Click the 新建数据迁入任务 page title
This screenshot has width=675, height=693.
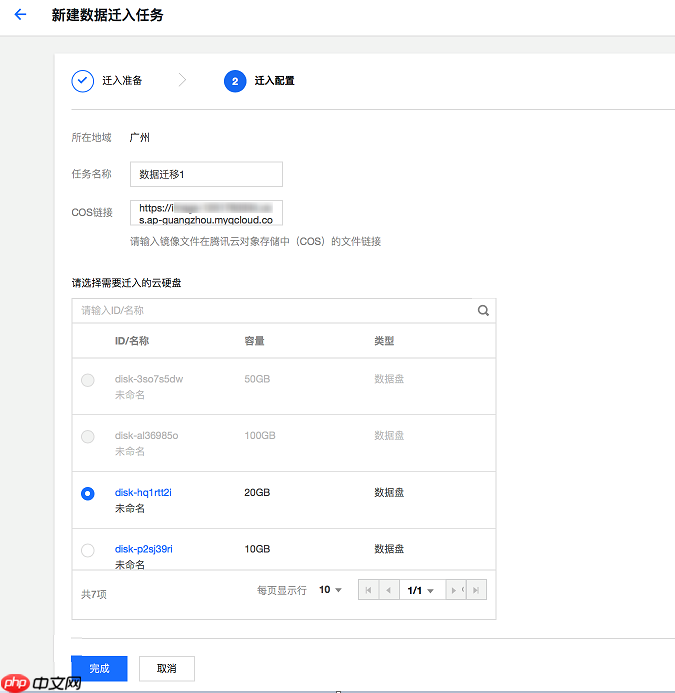pyautogui.click(x=107, y=15)
